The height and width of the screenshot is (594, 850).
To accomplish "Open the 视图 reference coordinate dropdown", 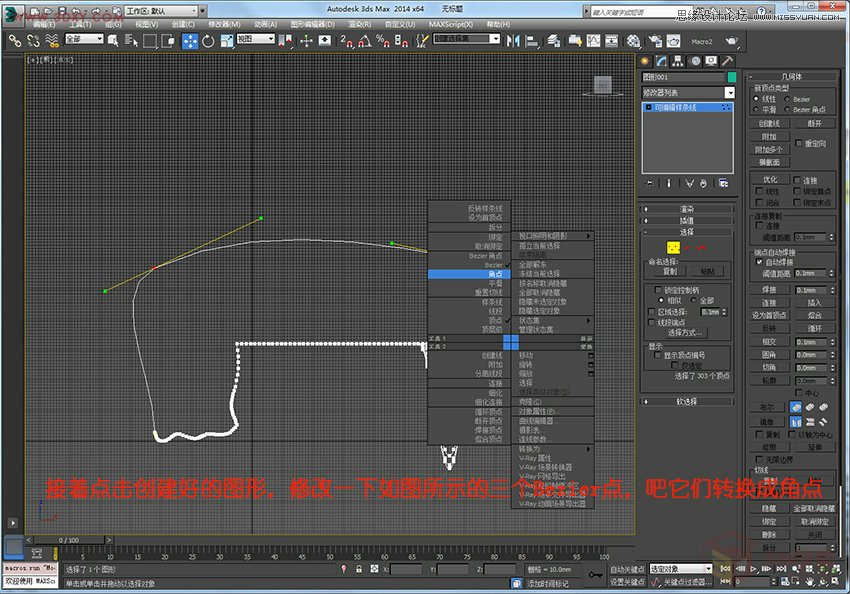I will pos(255,38).
